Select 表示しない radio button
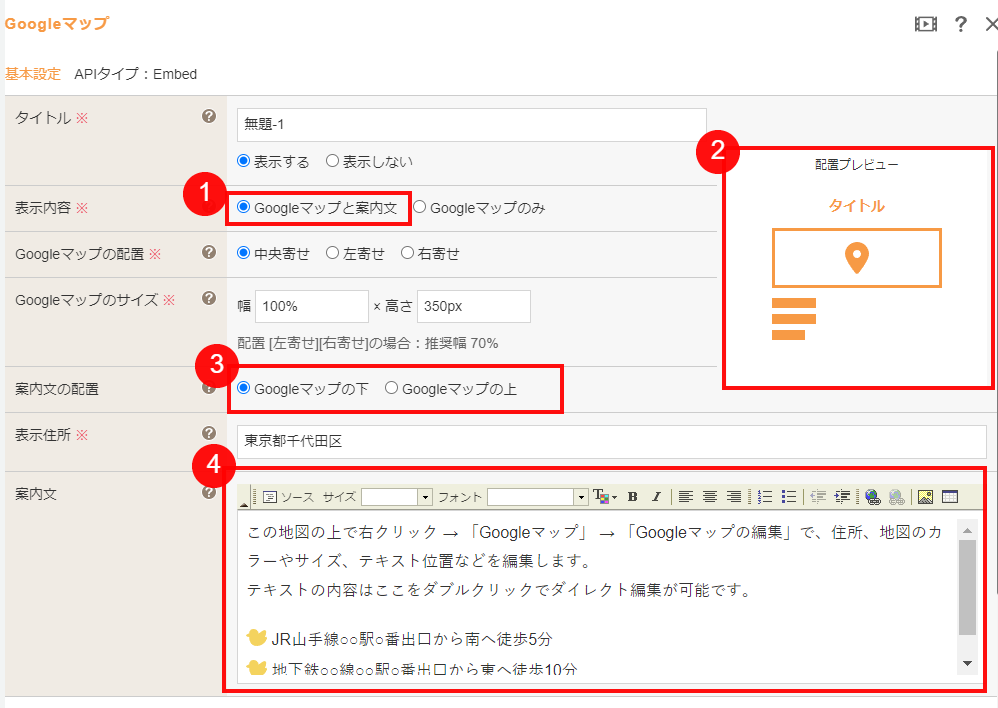Screen dimensions: 998x708 pyautogui.click(x=332, y=161)
